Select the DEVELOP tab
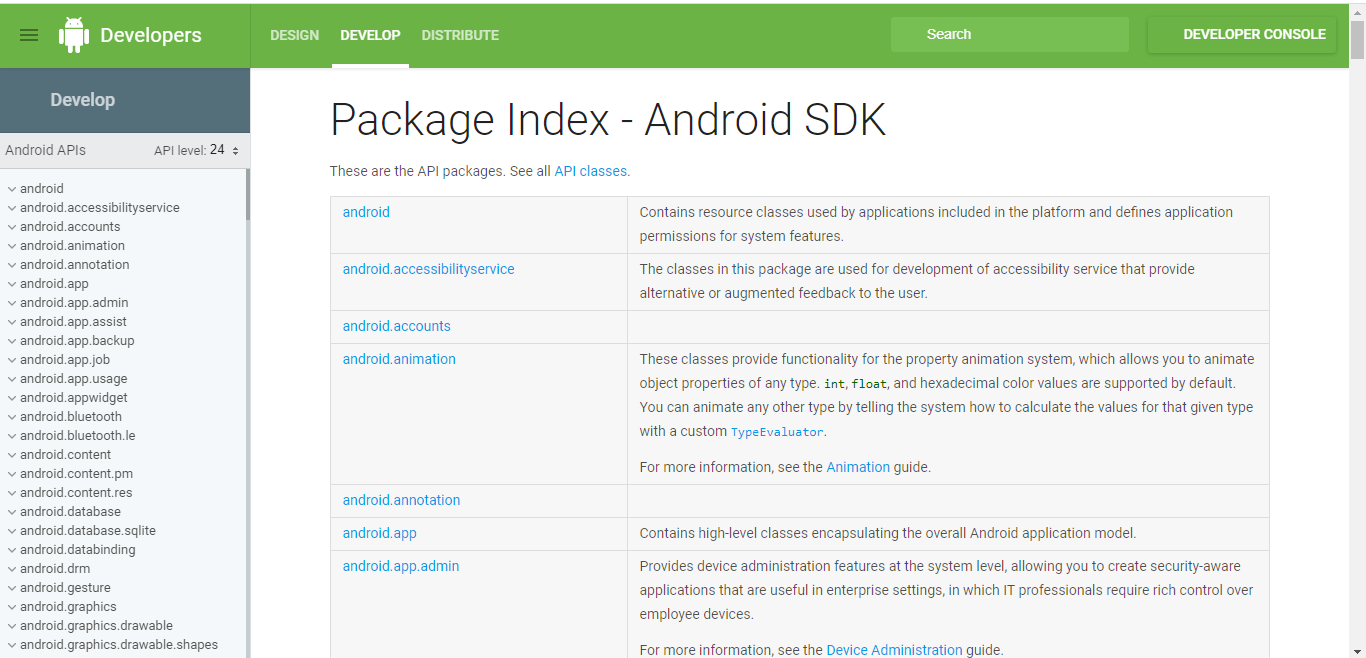This screenshot has height=658, width=1366. (370, 34)
